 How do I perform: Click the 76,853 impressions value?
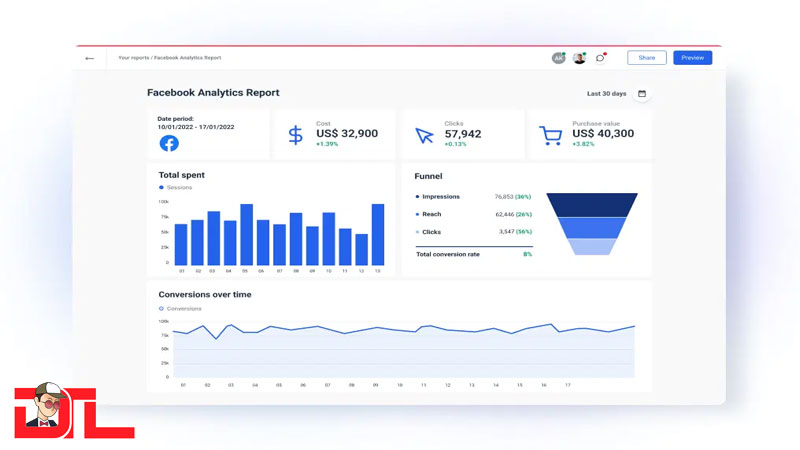click(504, 197)
